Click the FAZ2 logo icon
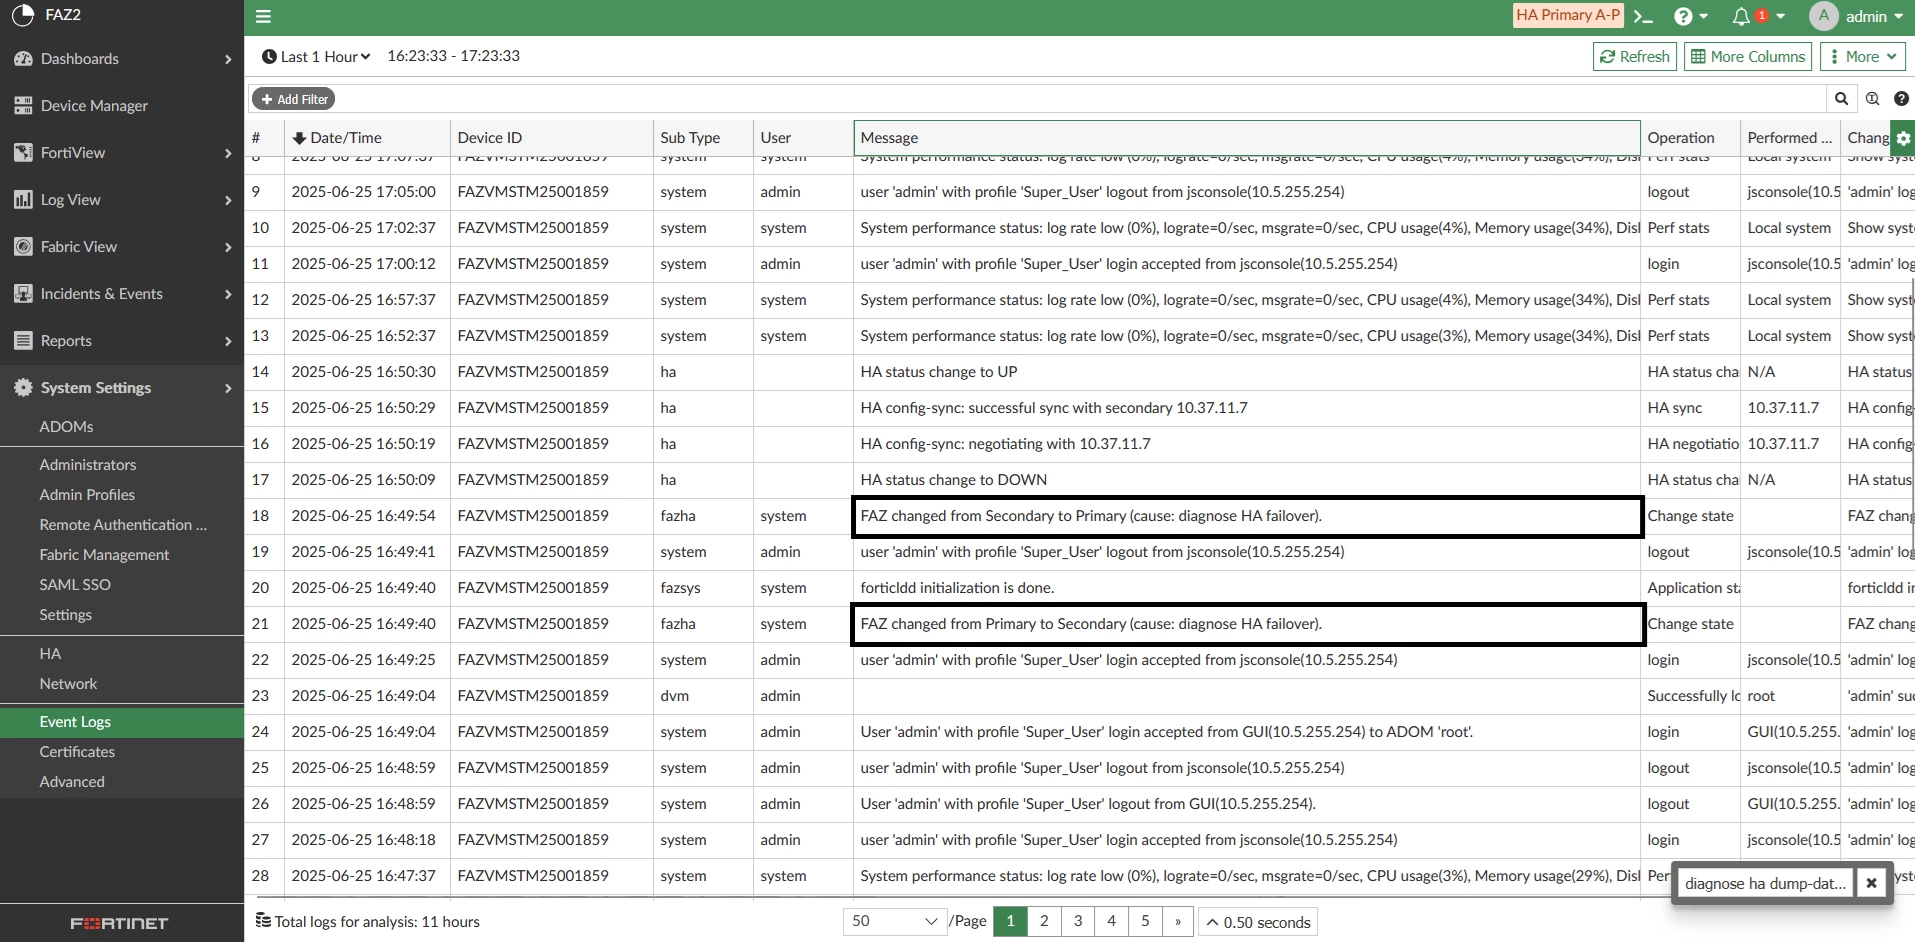The image size is (1915, 942). 22,15
